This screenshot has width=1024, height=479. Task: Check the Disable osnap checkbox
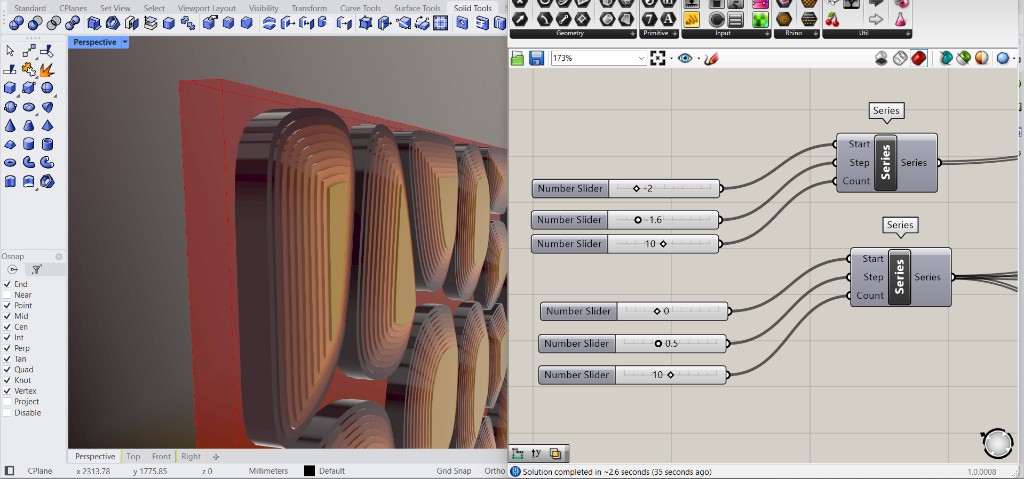7,413
